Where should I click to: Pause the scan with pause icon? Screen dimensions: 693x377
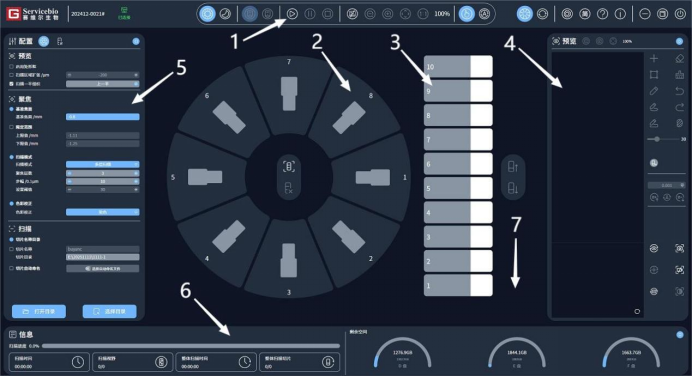pyautogui.click(x=310, y=14)
